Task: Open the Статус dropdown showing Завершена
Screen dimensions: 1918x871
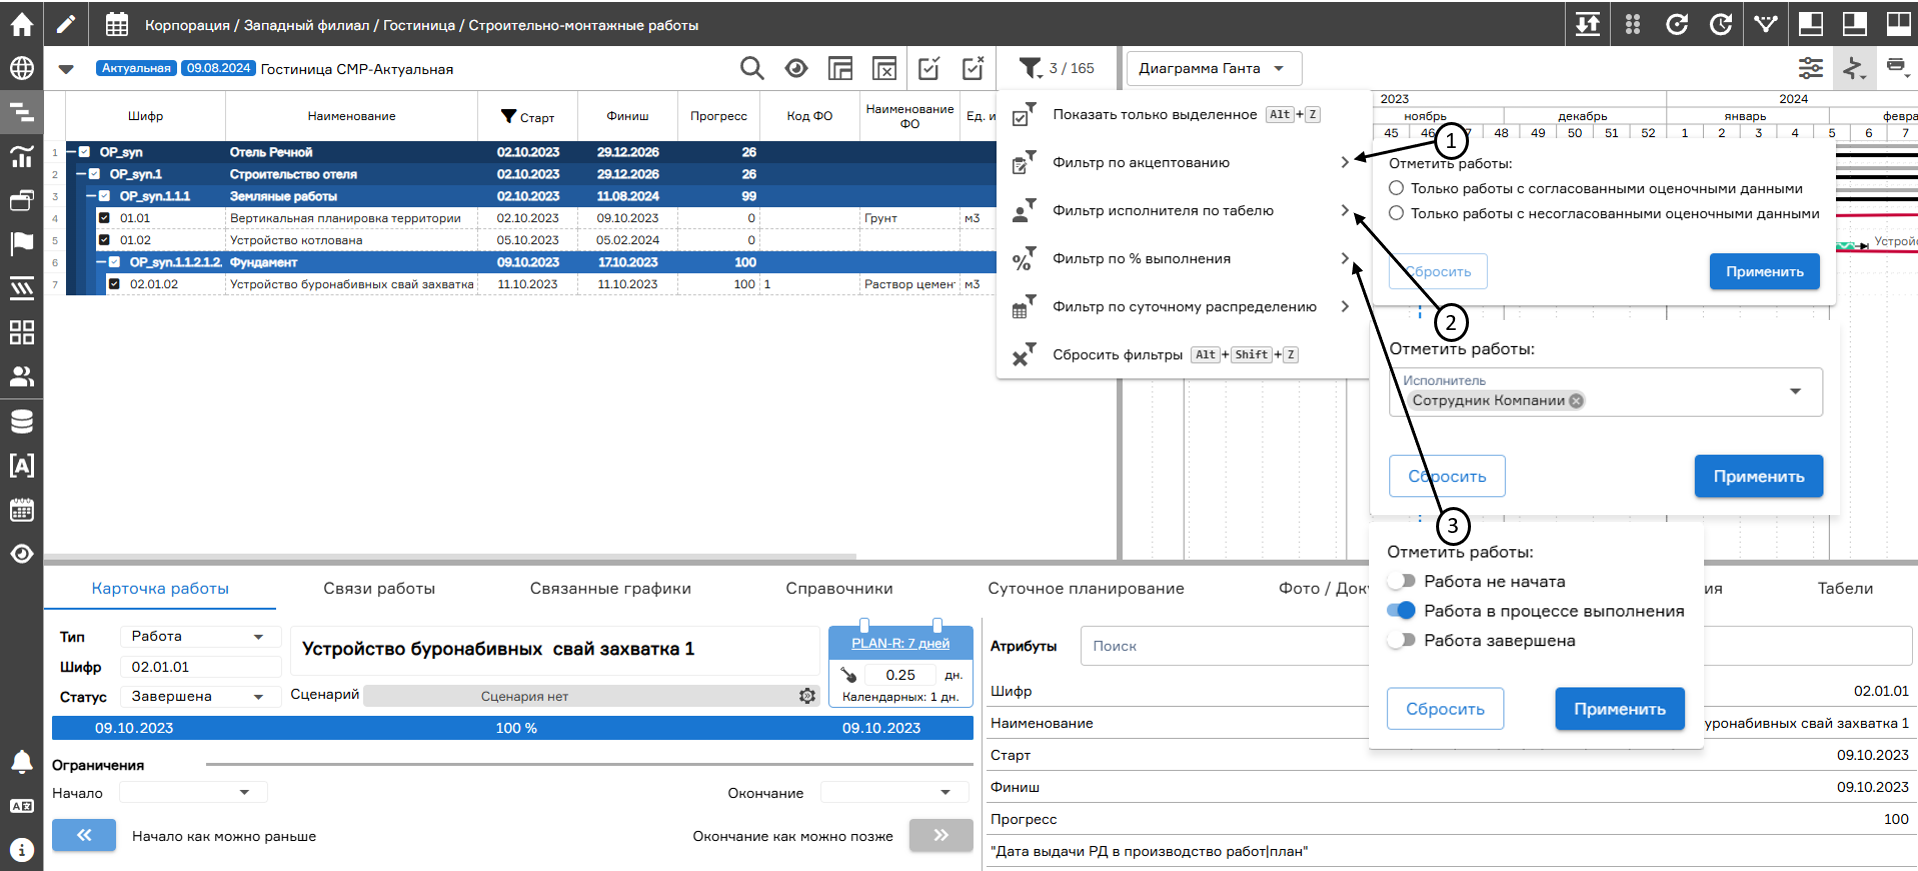Action: coord(200,696)
